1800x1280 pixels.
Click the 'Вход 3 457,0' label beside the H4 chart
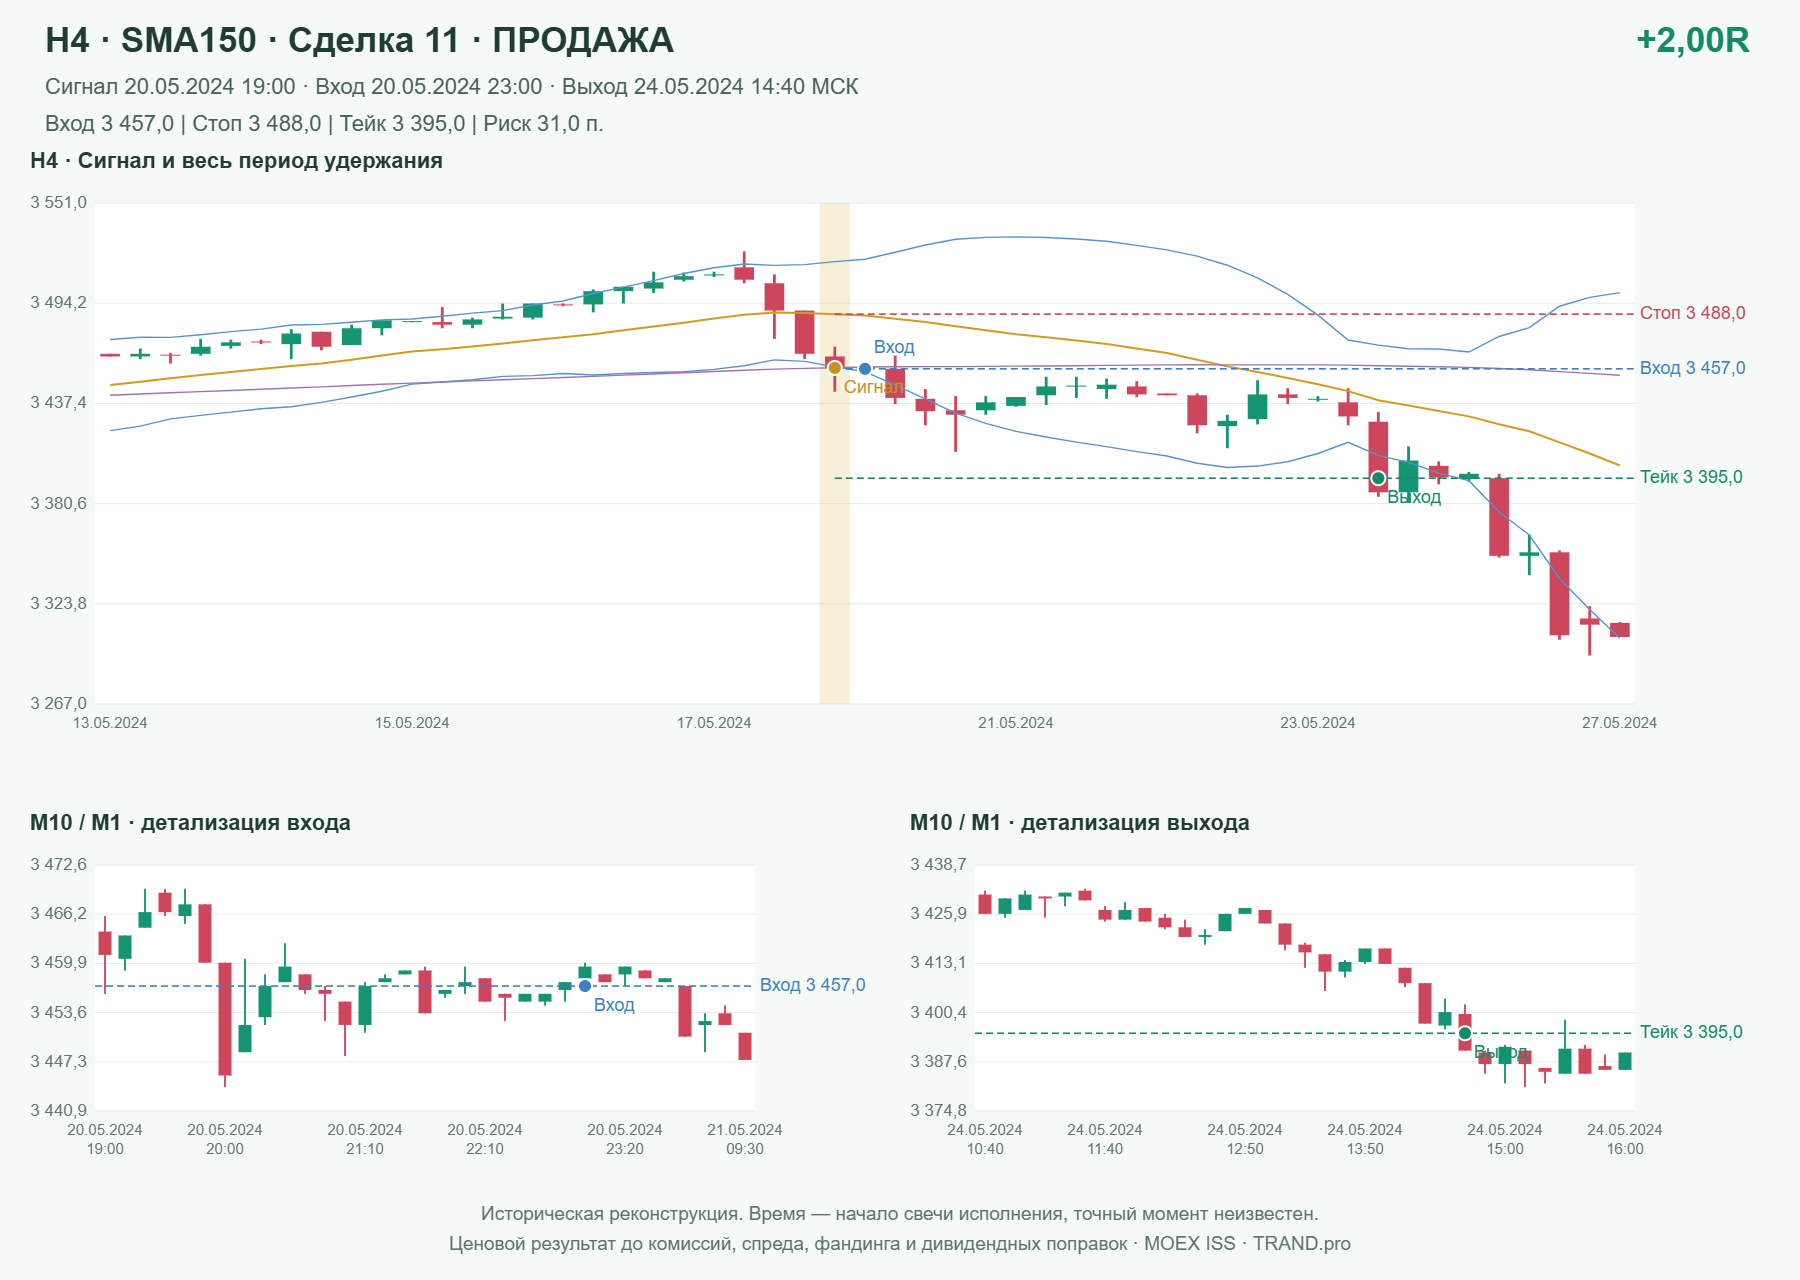[x=1693, y=368]
